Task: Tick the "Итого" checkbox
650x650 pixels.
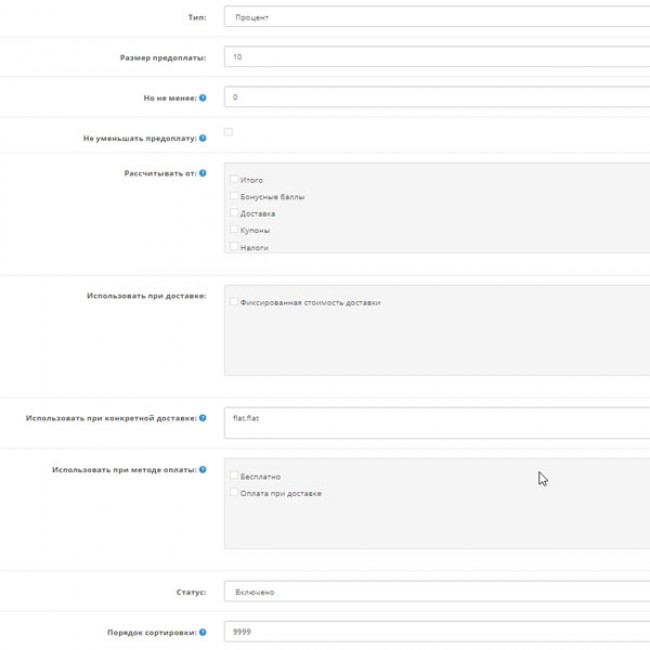Action: 234,180
